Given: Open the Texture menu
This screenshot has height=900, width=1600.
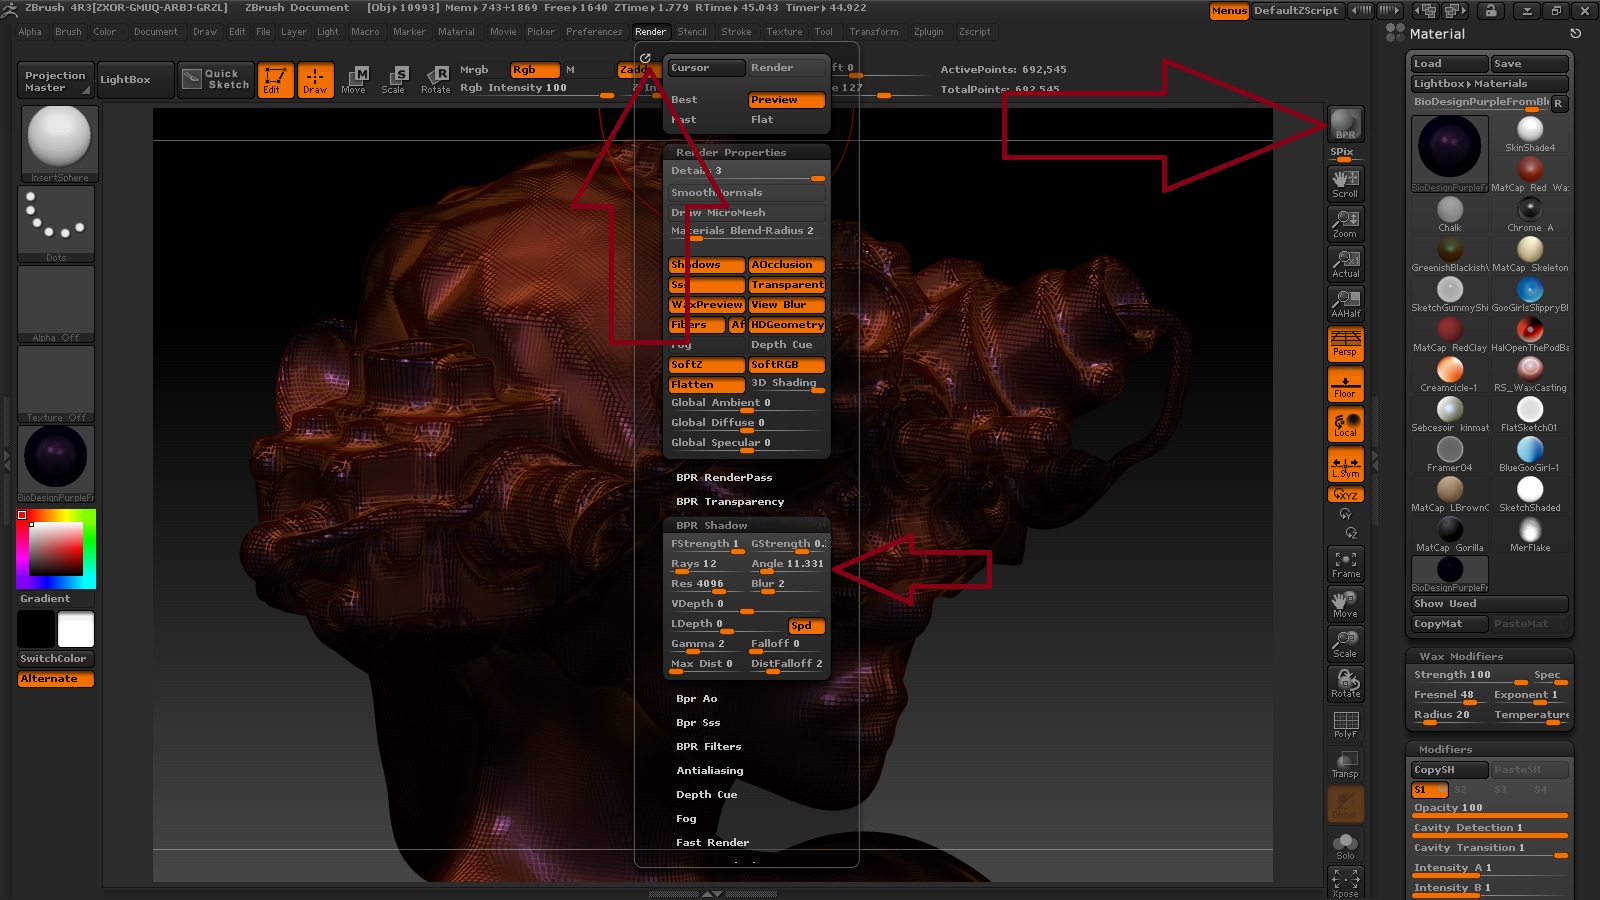Looking at the screenshot, I should 784,32.
